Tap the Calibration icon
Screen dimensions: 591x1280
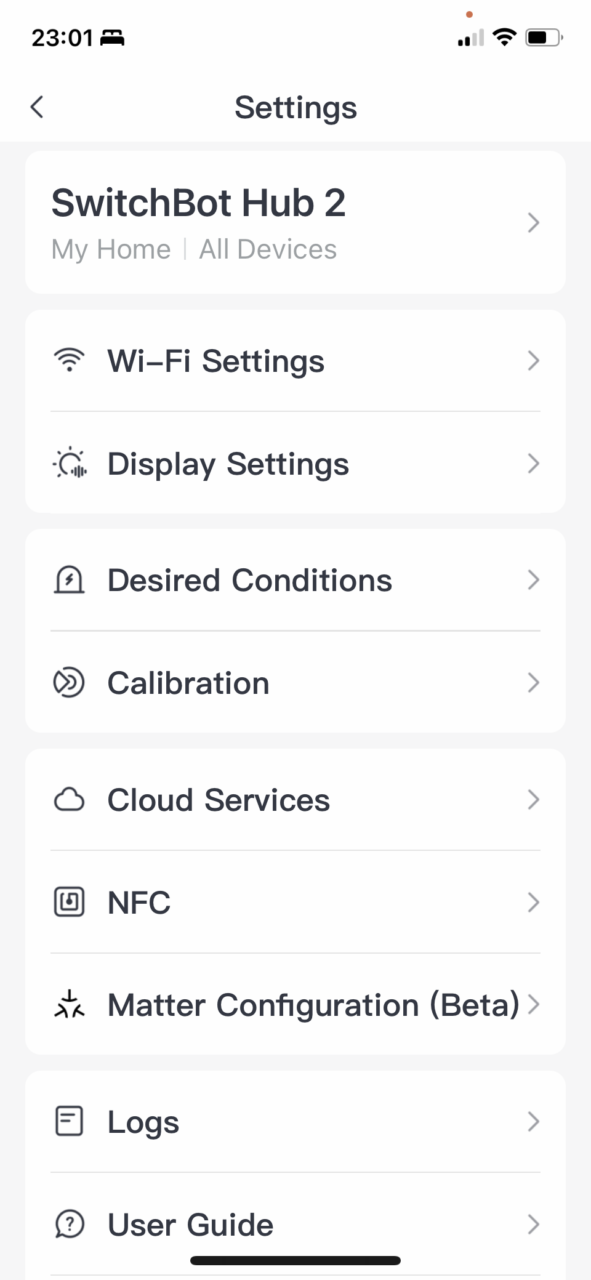coord(68,683)
